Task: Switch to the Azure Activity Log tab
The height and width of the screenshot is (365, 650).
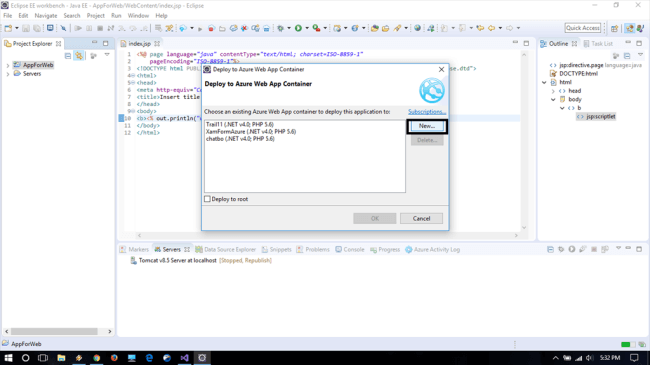Action: pyautogui.click(x=433, y=249)
